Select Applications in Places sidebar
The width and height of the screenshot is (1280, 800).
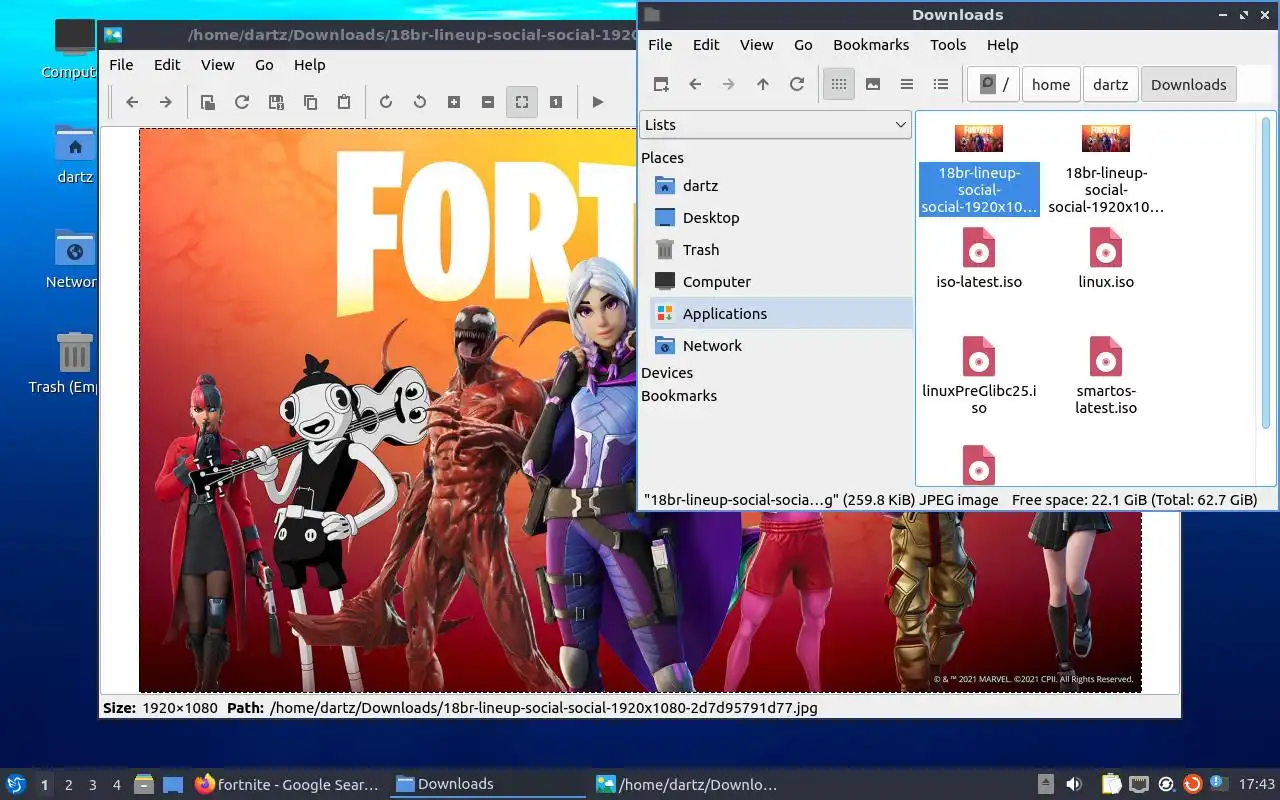(x=780, y=314)
